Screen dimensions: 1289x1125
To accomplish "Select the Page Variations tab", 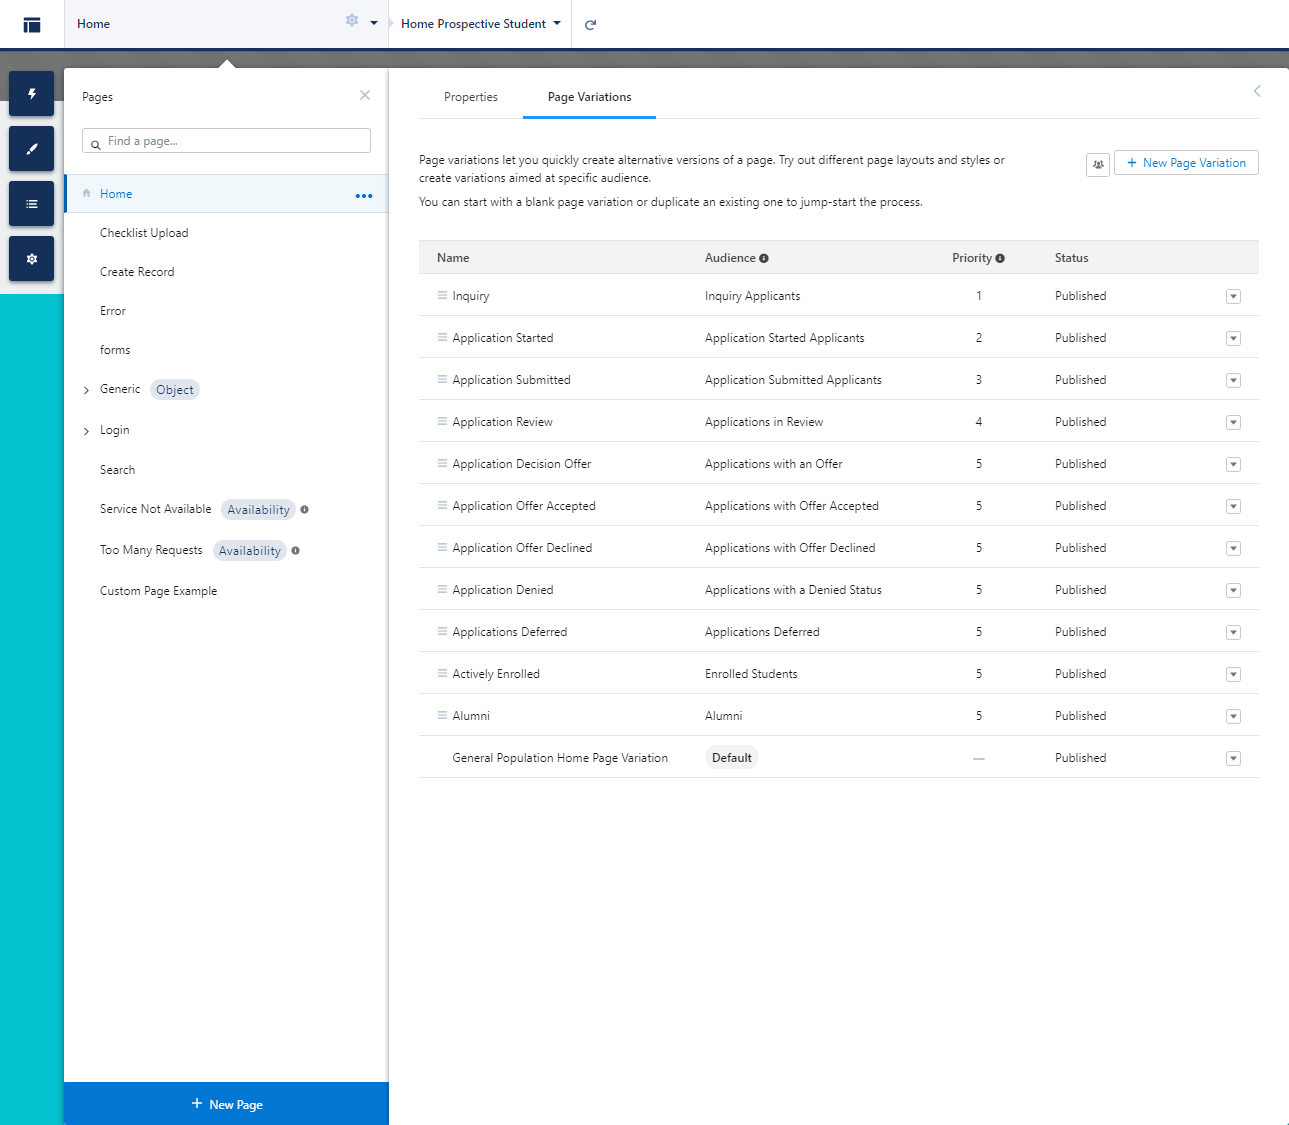I will [589, 97].
